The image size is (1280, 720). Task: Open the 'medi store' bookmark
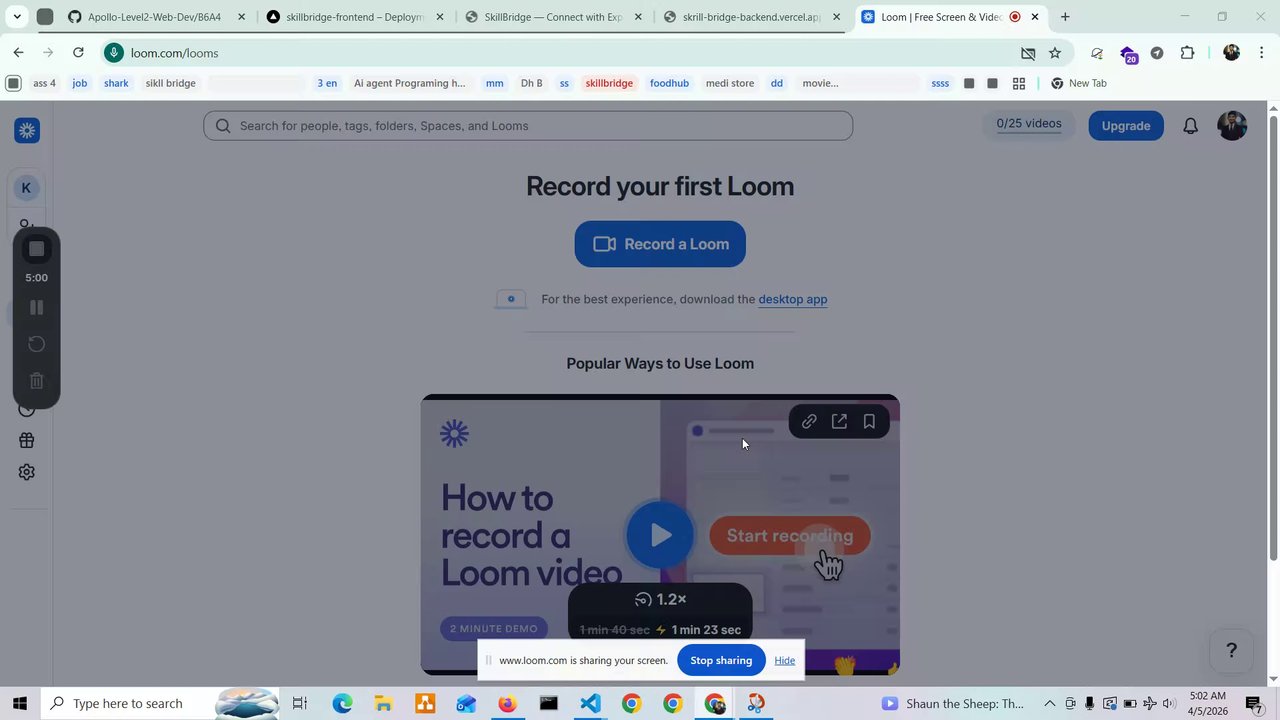[x=730, y=83]
